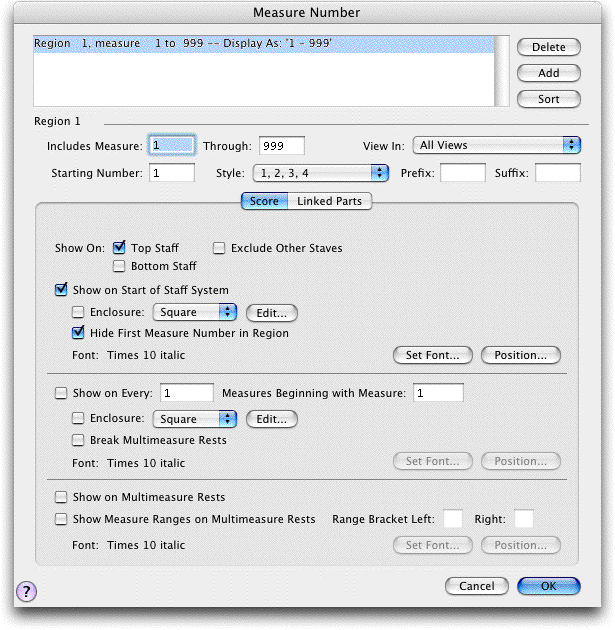
Task: Open Position... for start of staff system
Action: (x=521, y=355)
